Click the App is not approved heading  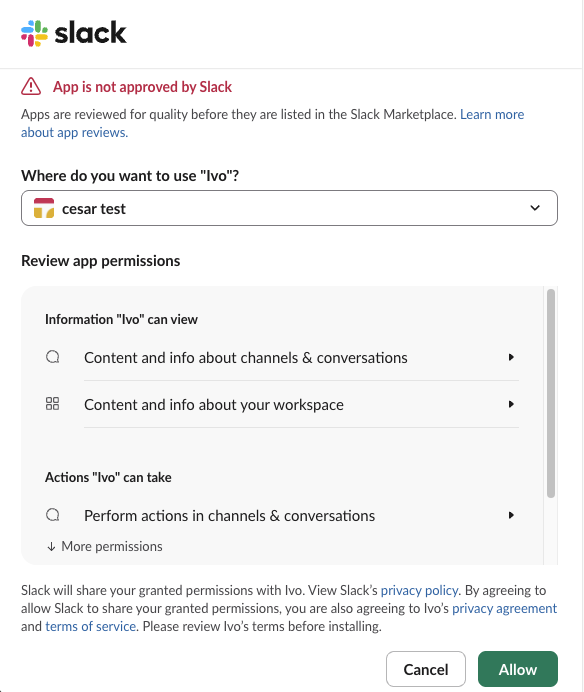pyautogui.click(x=142, y=87)
